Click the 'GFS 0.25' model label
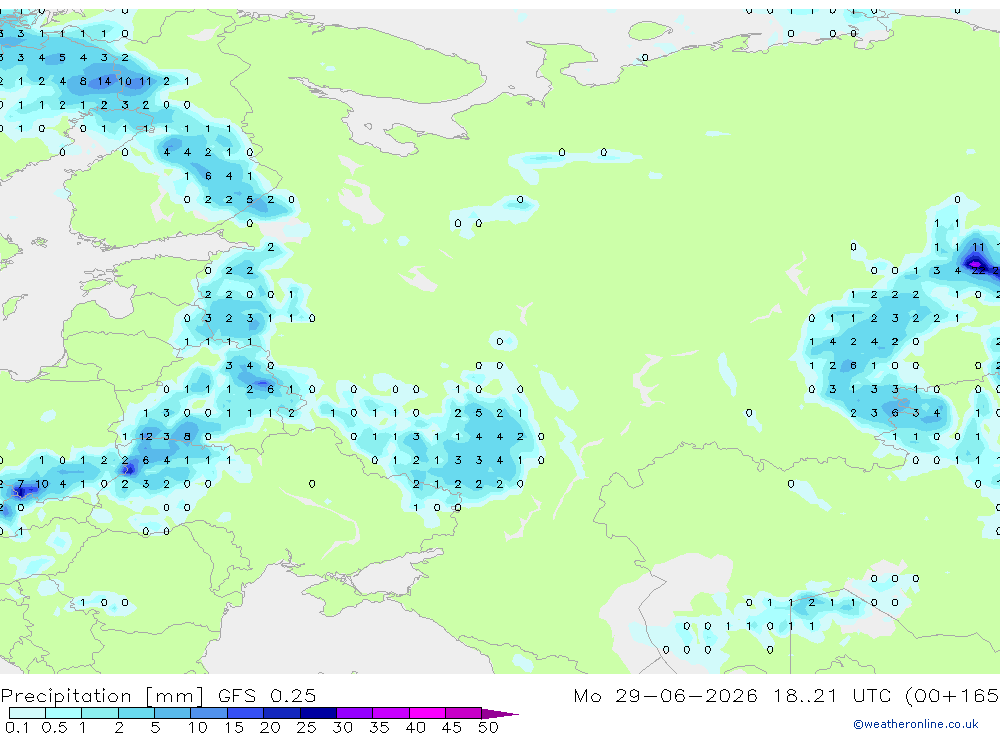This screenshot has width=1000, height=733. tap(267, 695)
